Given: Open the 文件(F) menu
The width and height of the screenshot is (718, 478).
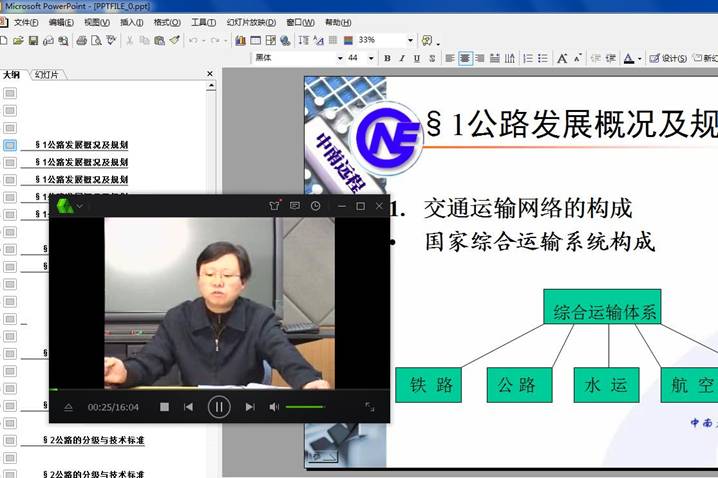Looking at the screenshot, I should click(26, 22).
